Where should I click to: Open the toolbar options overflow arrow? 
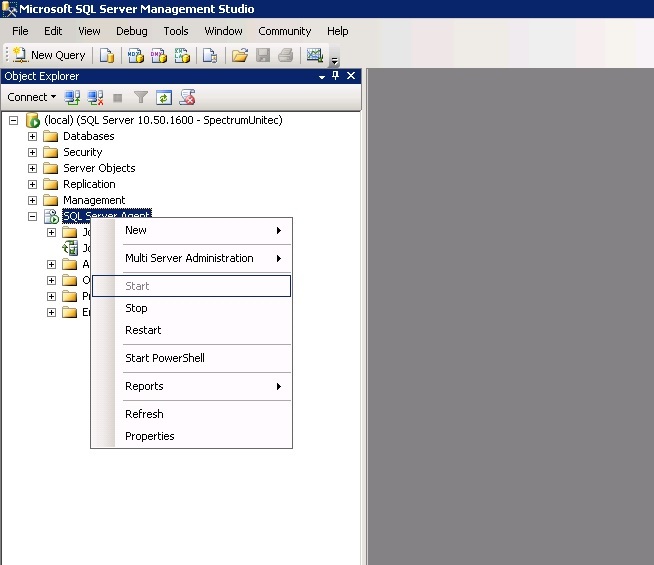pos(334,61)
